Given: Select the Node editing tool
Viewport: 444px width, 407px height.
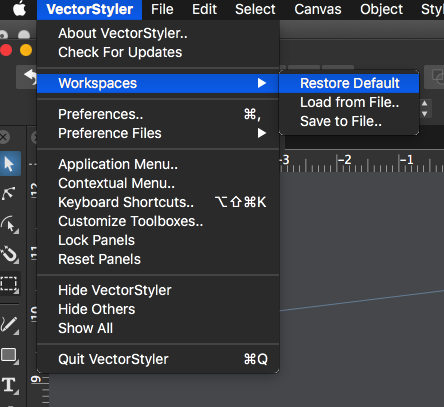Looking at the screenshot, I should tap(9, 194).
